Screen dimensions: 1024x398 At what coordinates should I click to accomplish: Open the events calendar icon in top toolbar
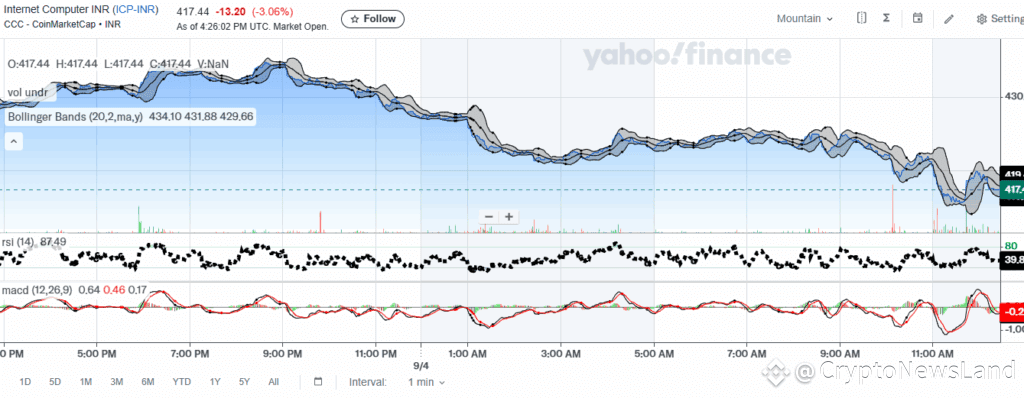tap(918, 18)
